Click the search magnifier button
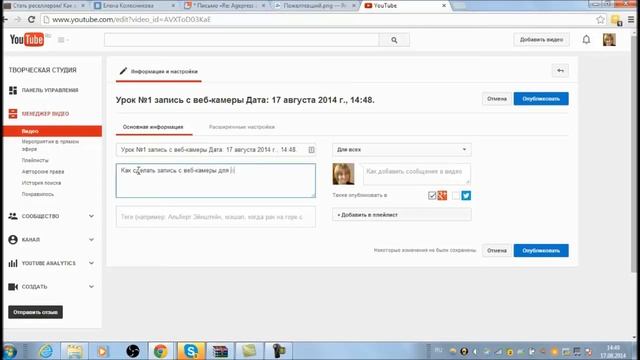 point(394,40)
